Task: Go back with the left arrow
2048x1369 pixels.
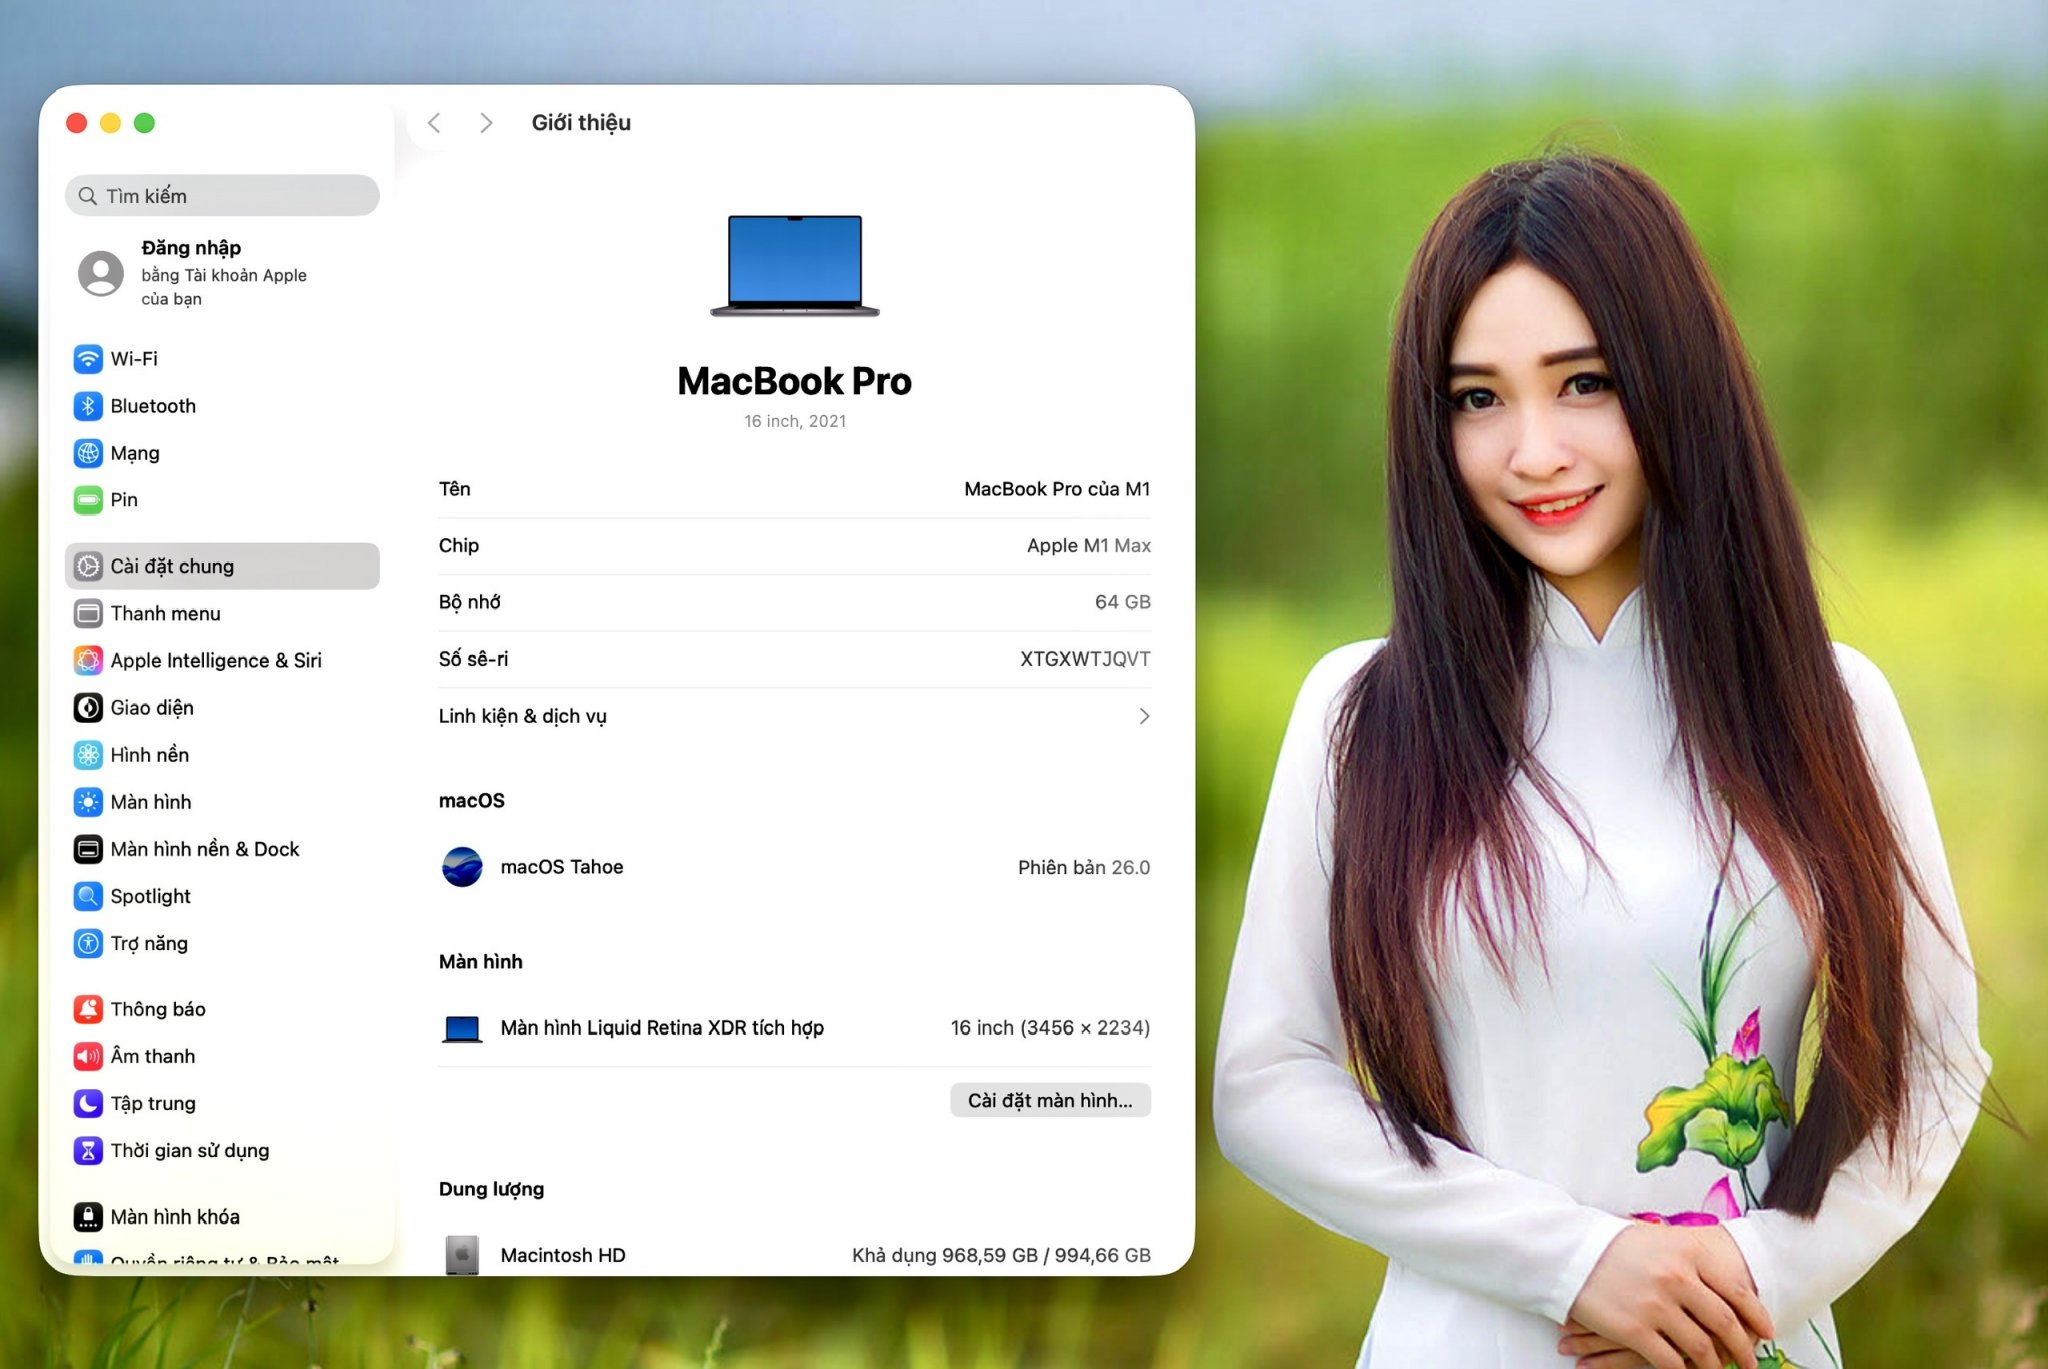Action: [434, 123]
